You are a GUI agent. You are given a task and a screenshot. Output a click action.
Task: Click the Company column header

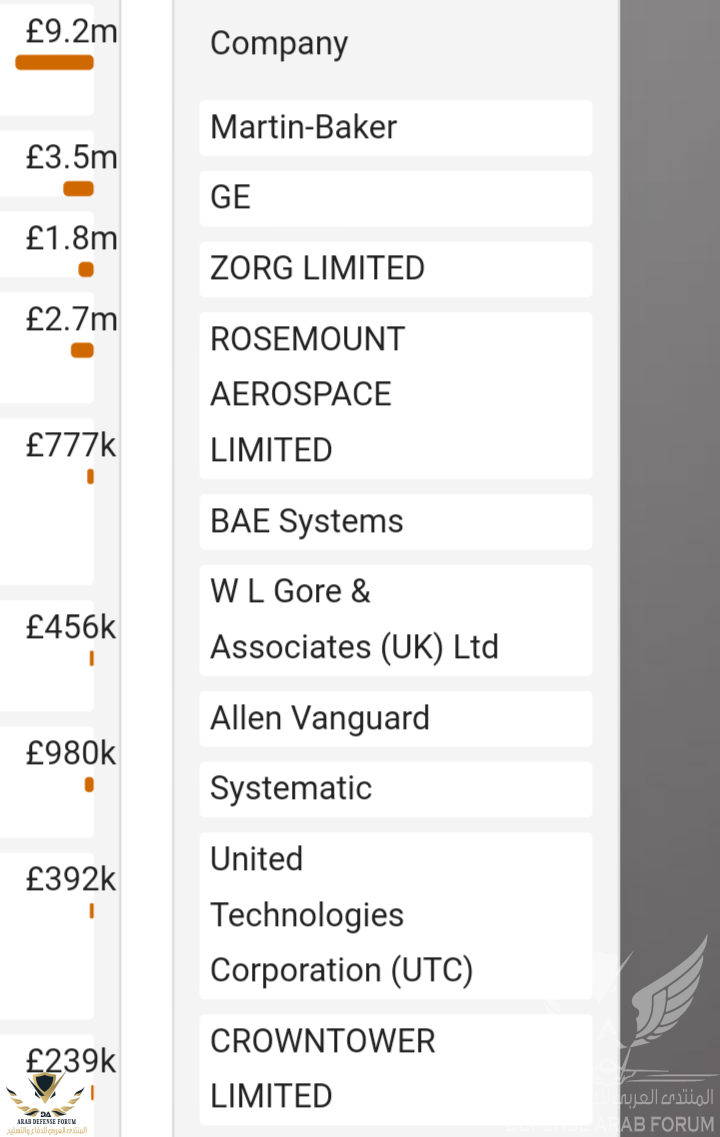(x=279, y=44)
